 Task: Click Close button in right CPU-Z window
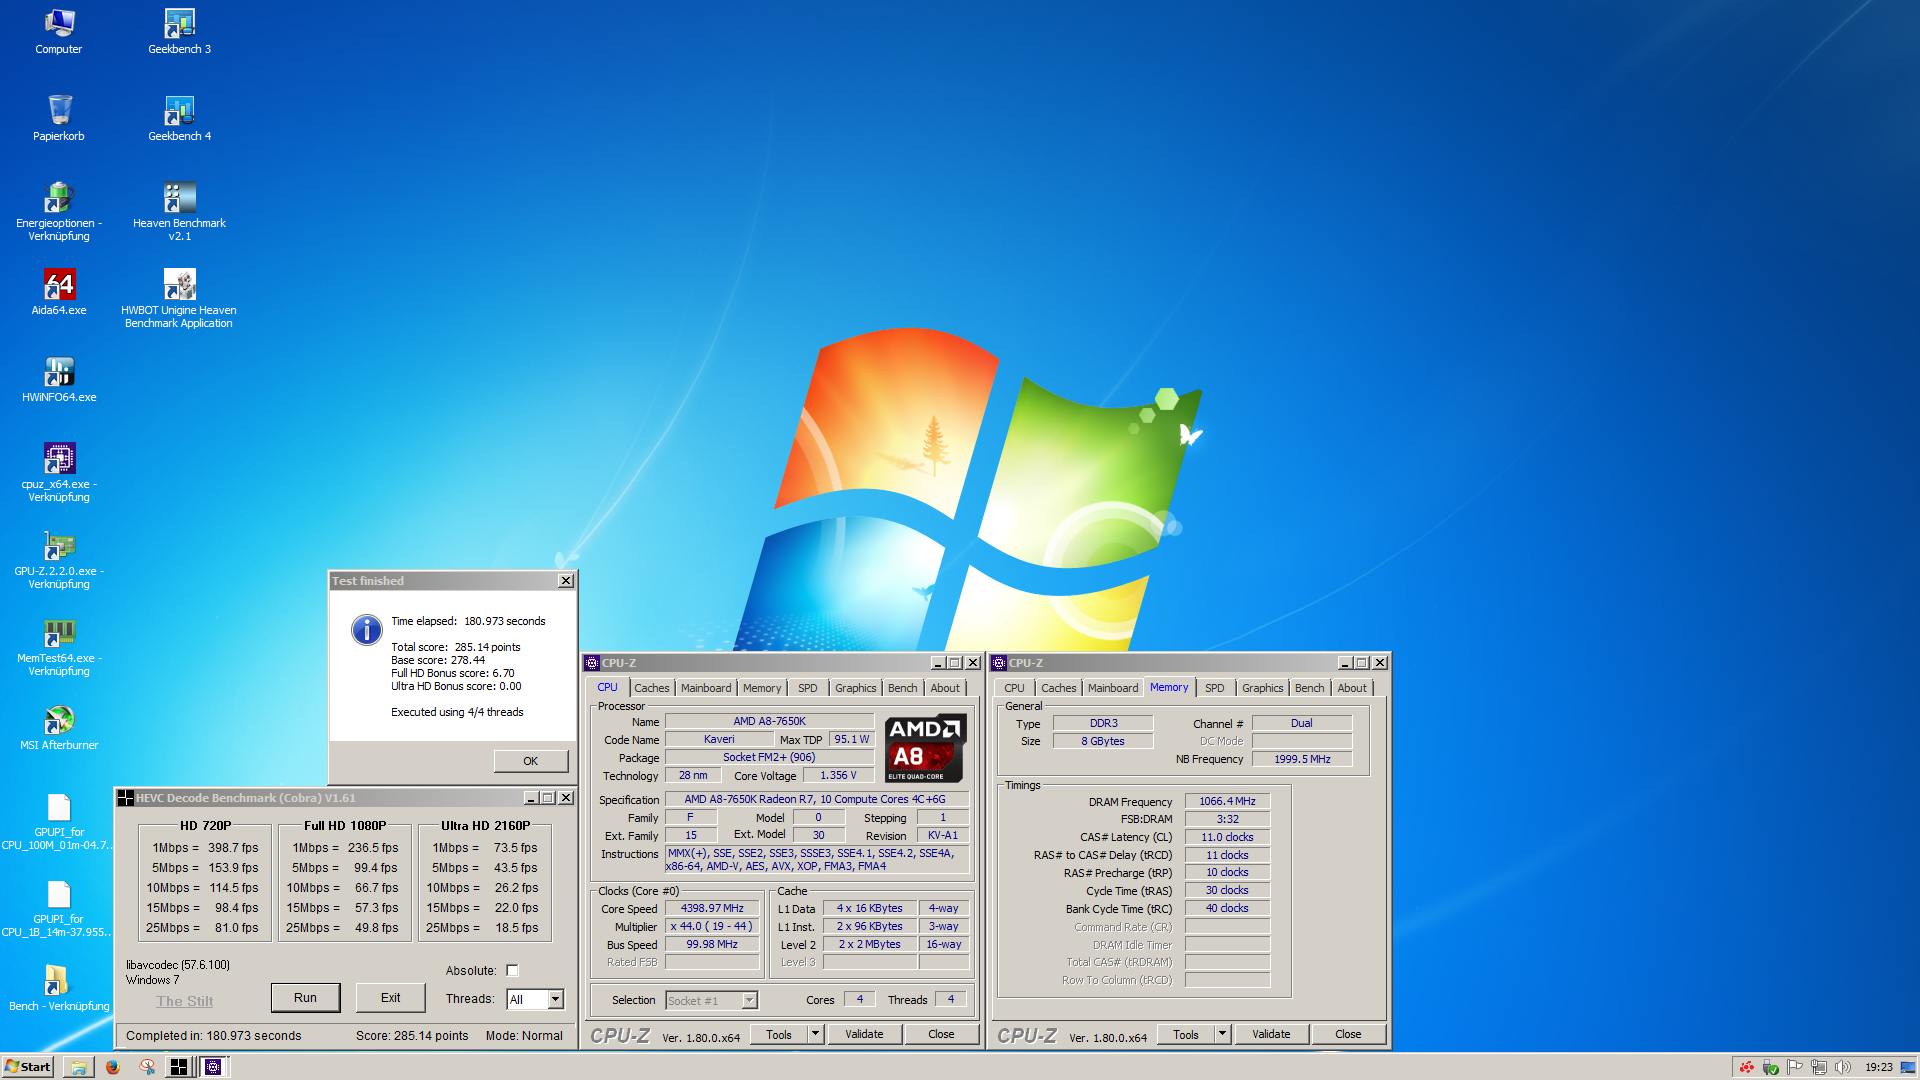coord(1348,1034)
